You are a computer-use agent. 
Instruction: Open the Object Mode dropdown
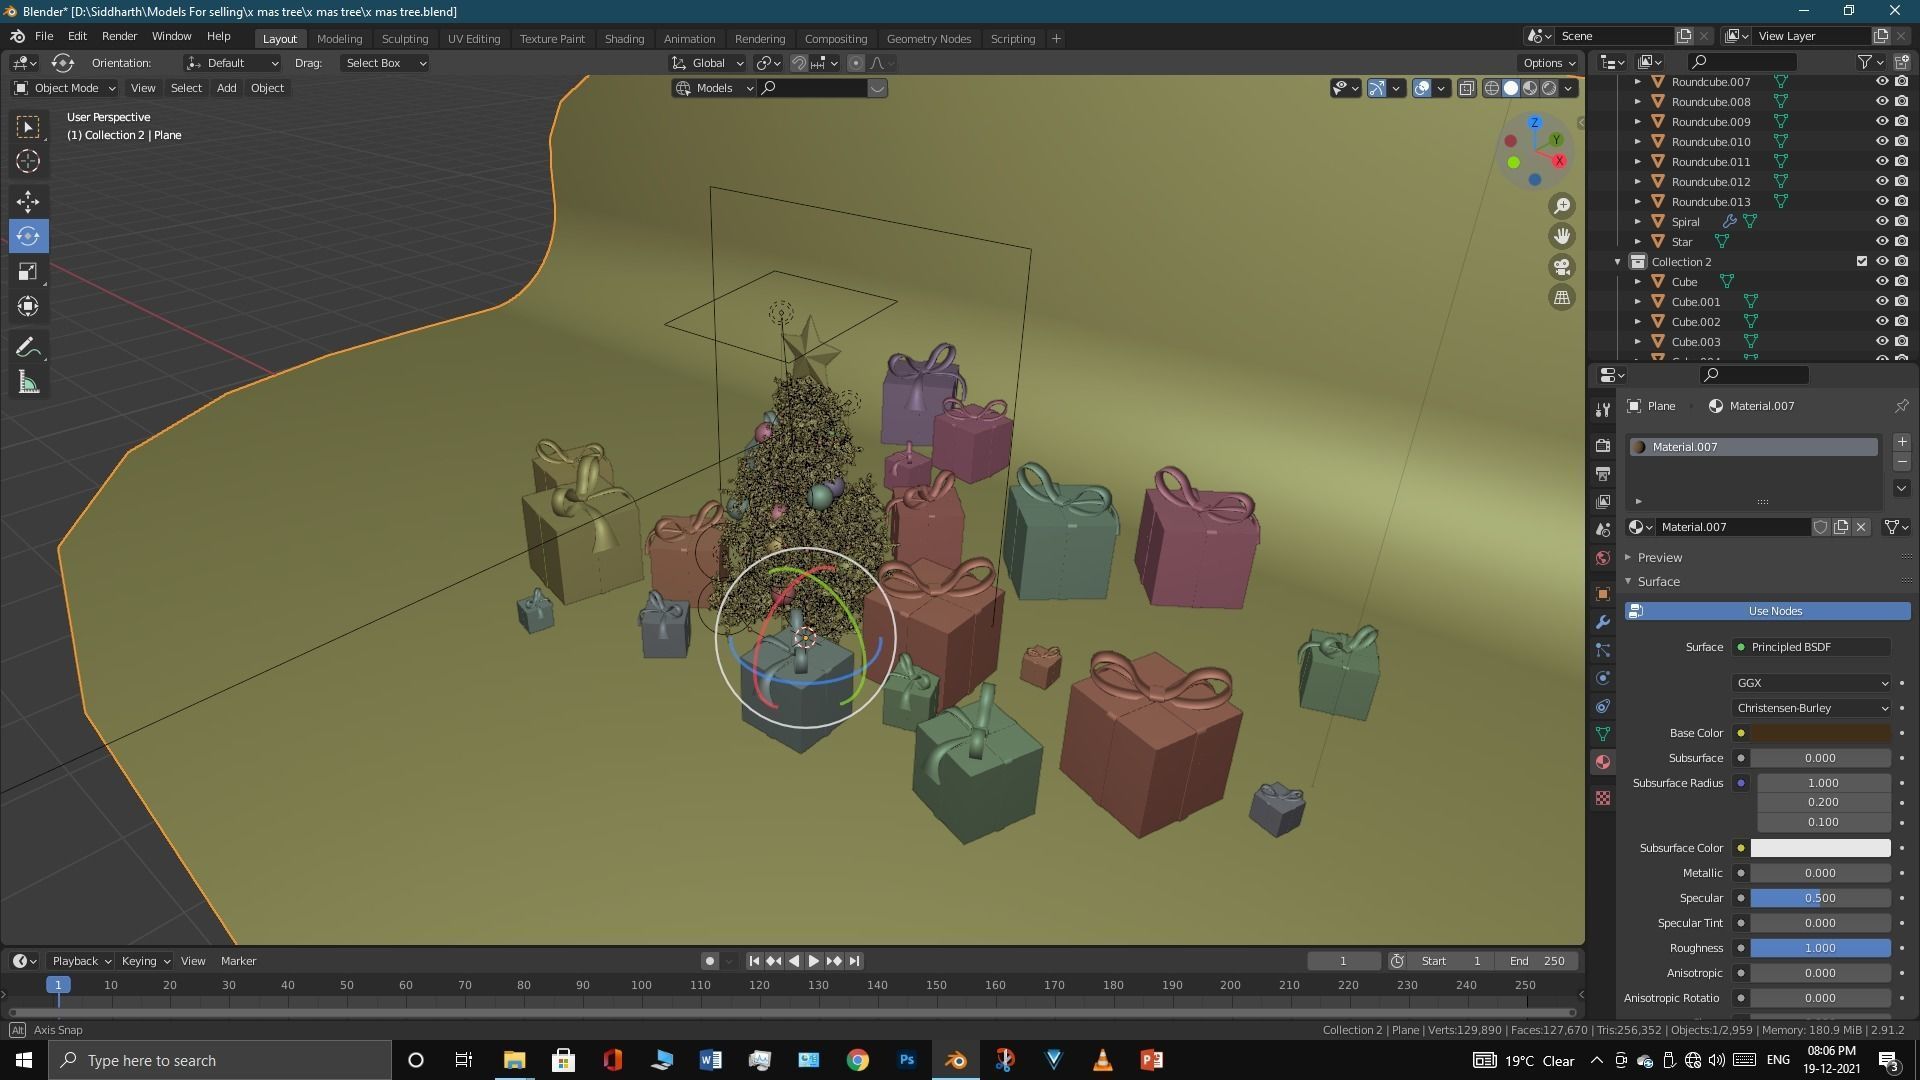coord(65,88)
